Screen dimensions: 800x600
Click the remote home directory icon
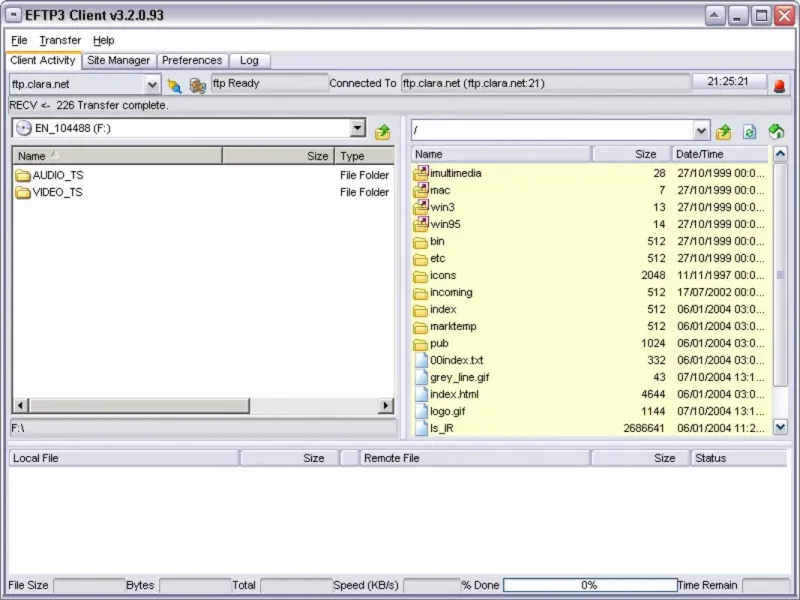tap(776, 132)
